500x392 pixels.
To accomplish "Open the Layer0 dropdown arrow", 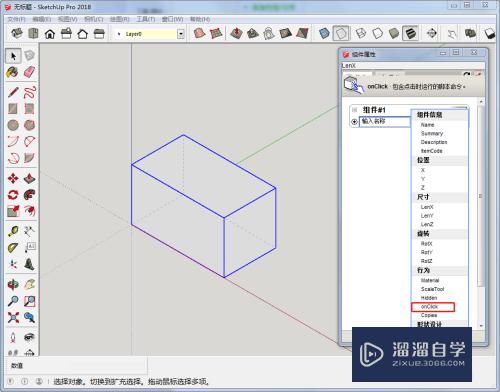I will [181, 34].
